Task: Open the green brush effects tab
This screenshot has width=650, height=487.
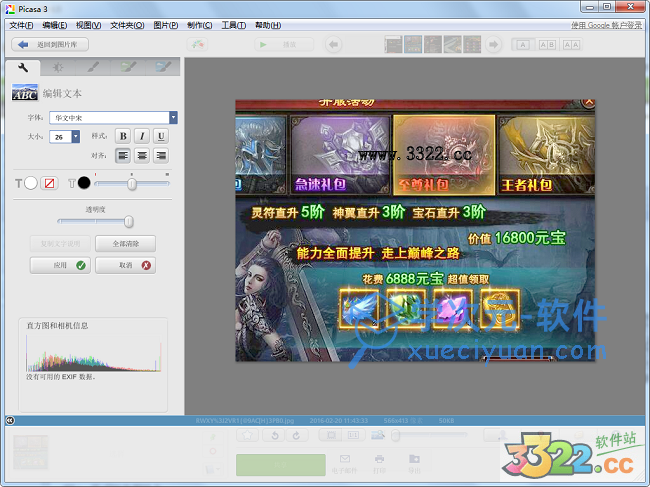Action: click(x=128, y=68)
